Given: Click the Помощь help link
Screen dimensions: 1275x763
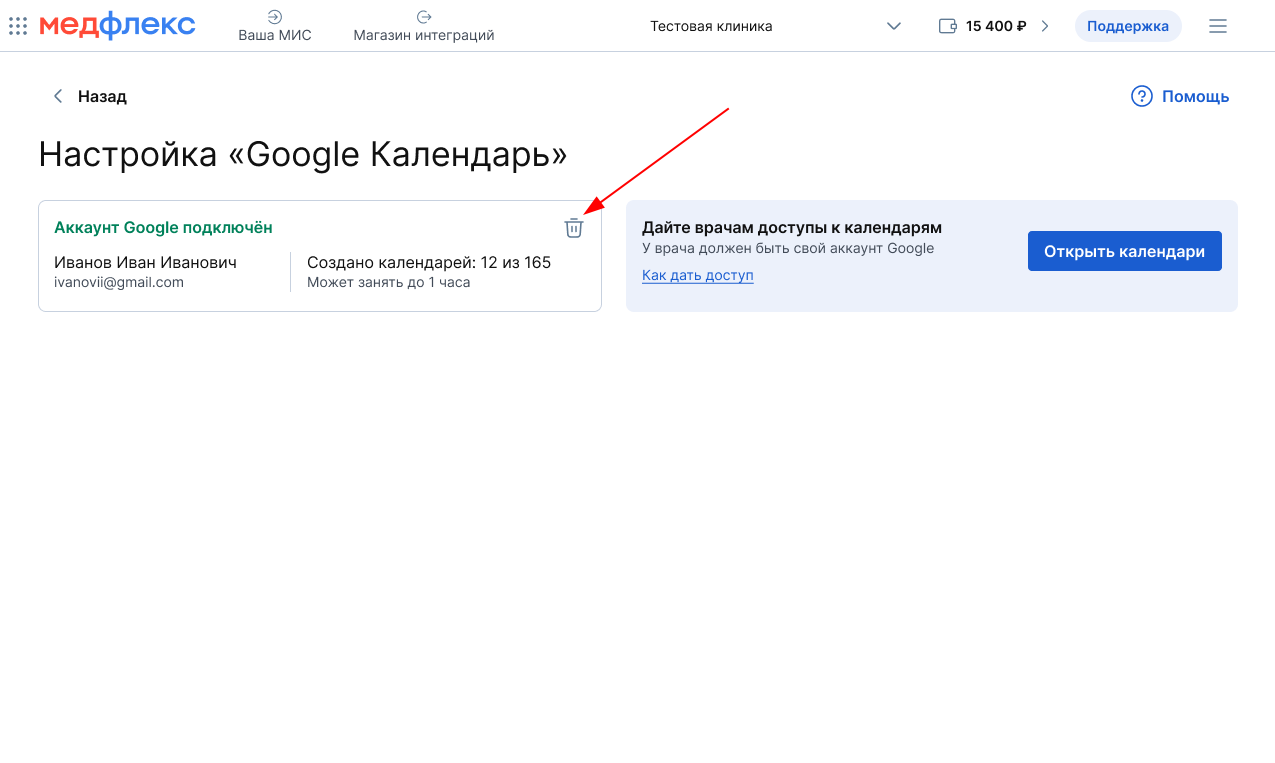Looking at the screenshot, I should coord(1195,96).
